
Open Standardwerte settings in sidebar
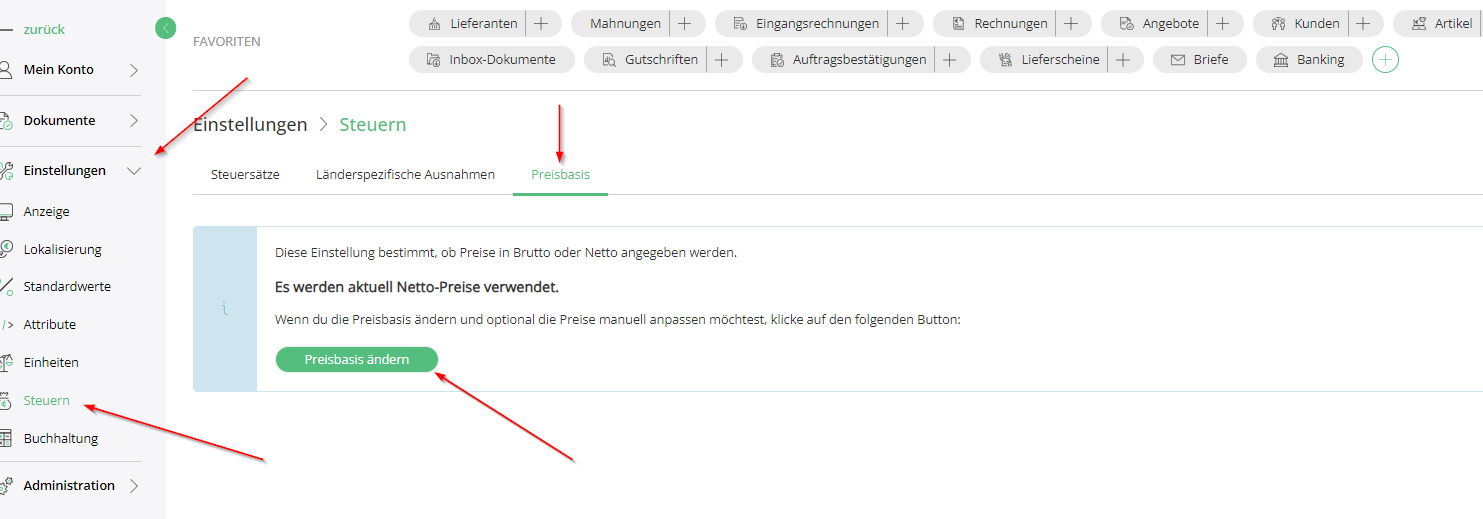pos(67,287)
